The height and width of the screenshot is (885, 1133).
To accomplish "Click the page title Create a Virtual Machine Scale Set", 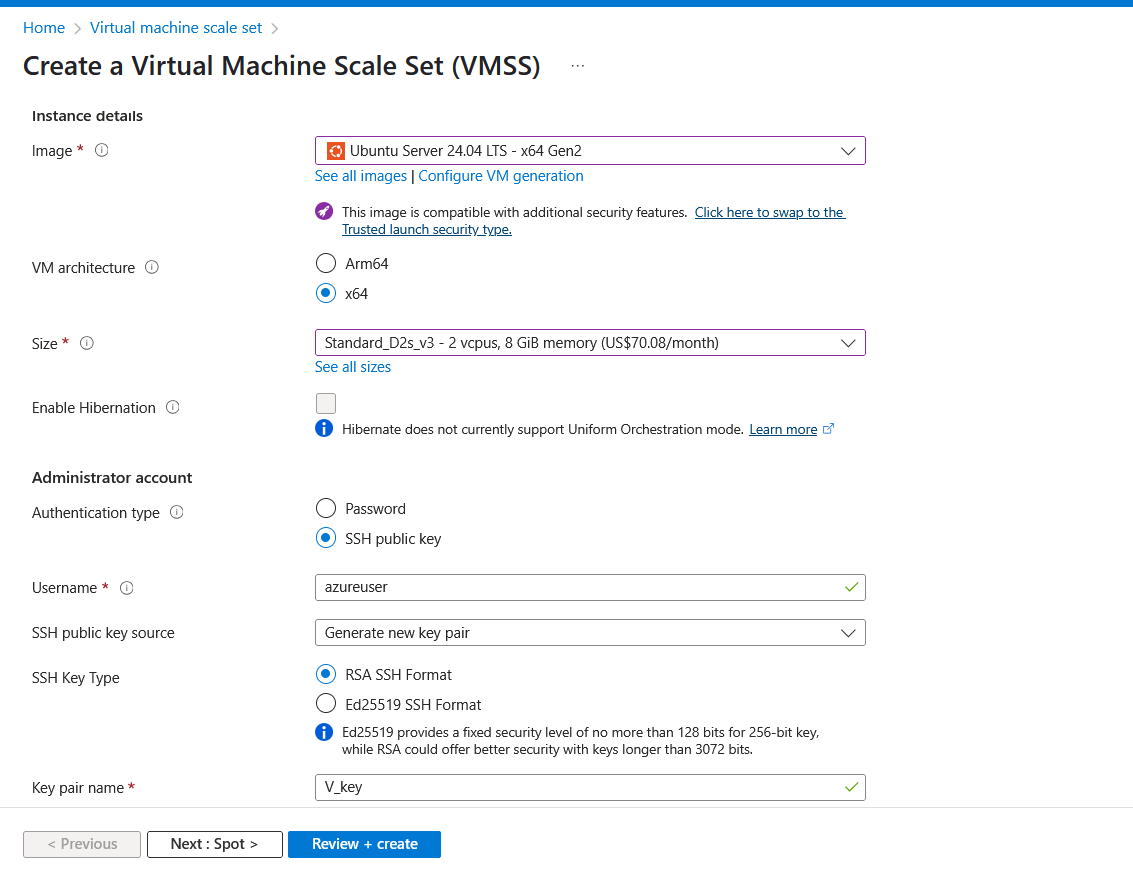I will (x=282, y=66).
